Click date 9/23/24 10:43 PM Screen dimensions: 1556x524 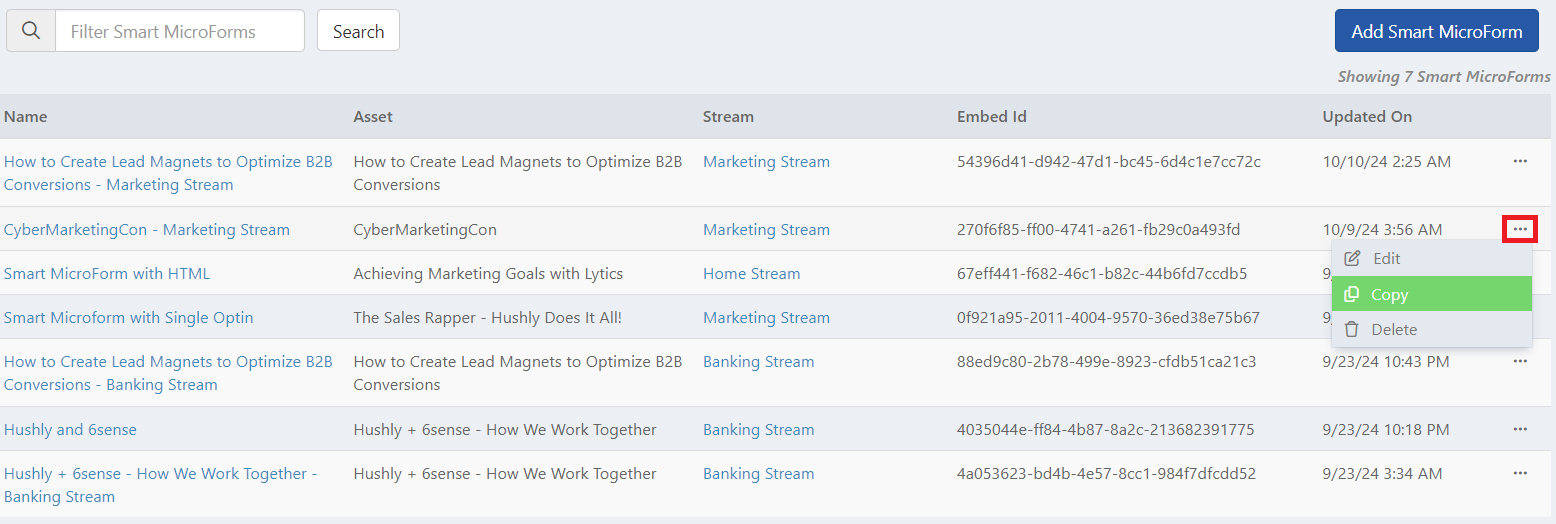(x=1385, y=361)
